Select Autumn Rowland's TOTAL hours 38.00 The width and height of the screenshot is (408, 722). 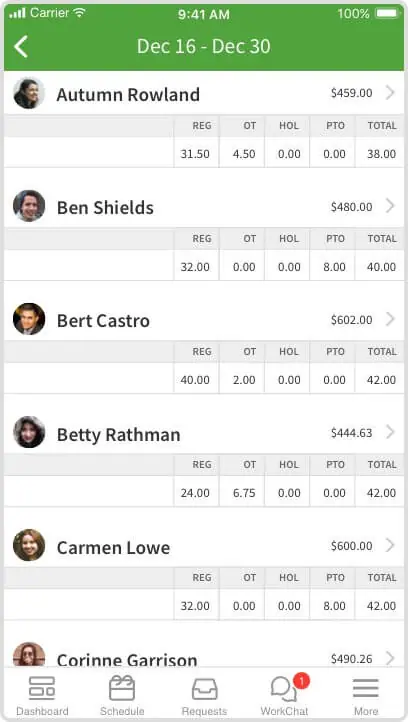pyautogui.click(x=381, y=154)
